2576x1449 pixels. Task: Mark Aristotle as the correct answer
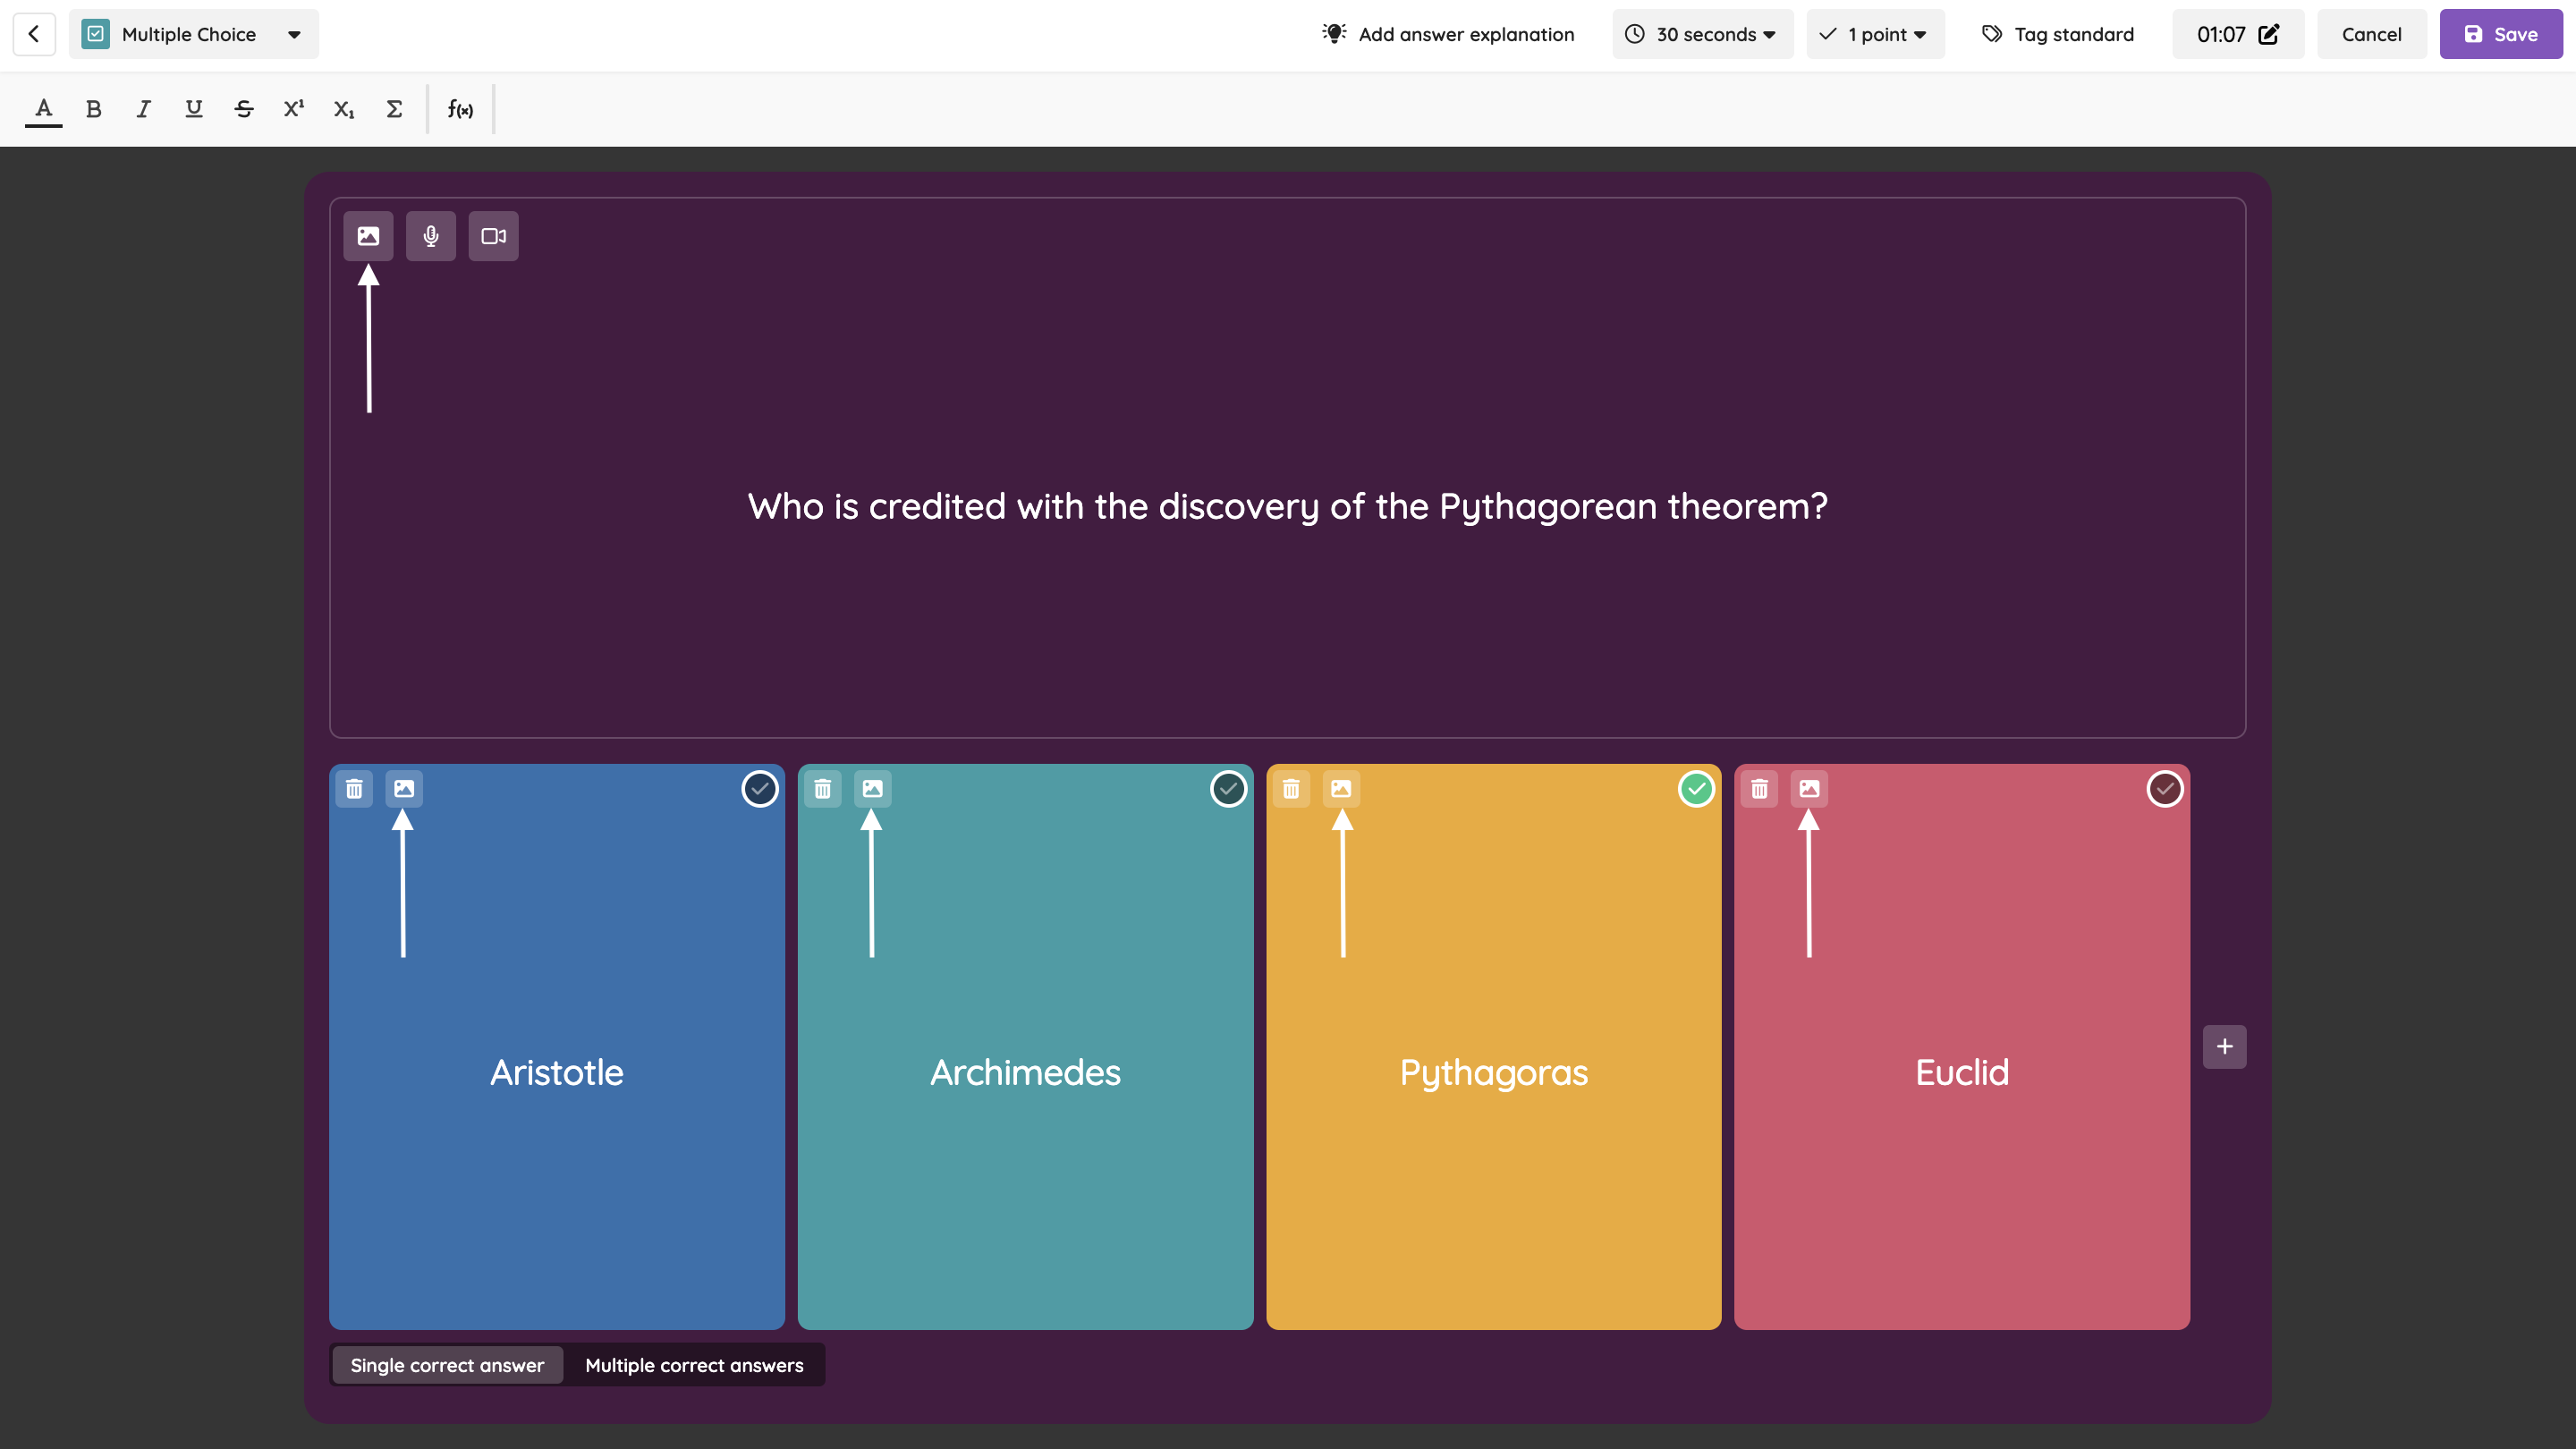tap(760, 789)
